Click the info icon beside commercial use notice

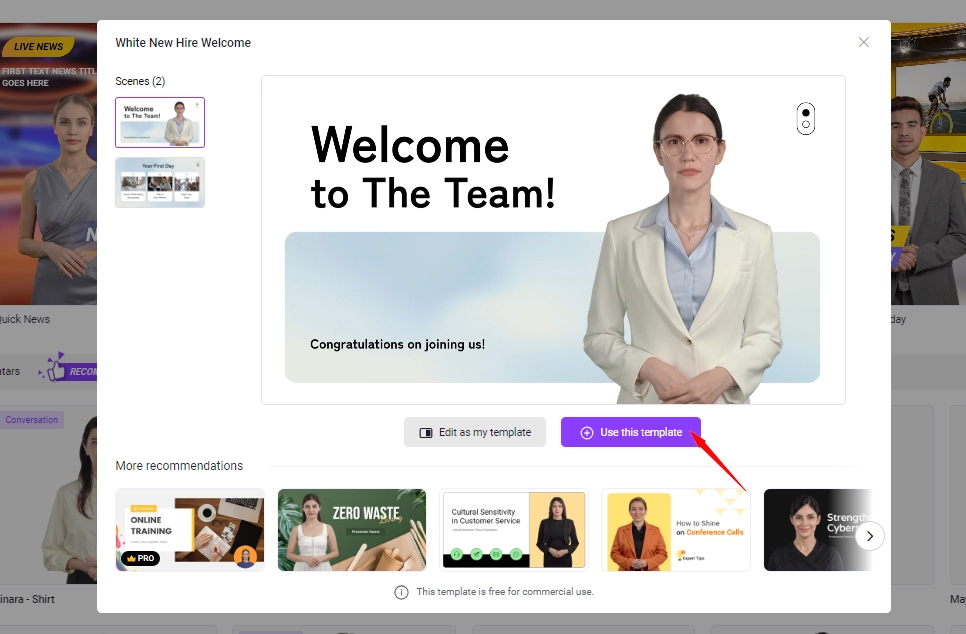tap(401, 592)
